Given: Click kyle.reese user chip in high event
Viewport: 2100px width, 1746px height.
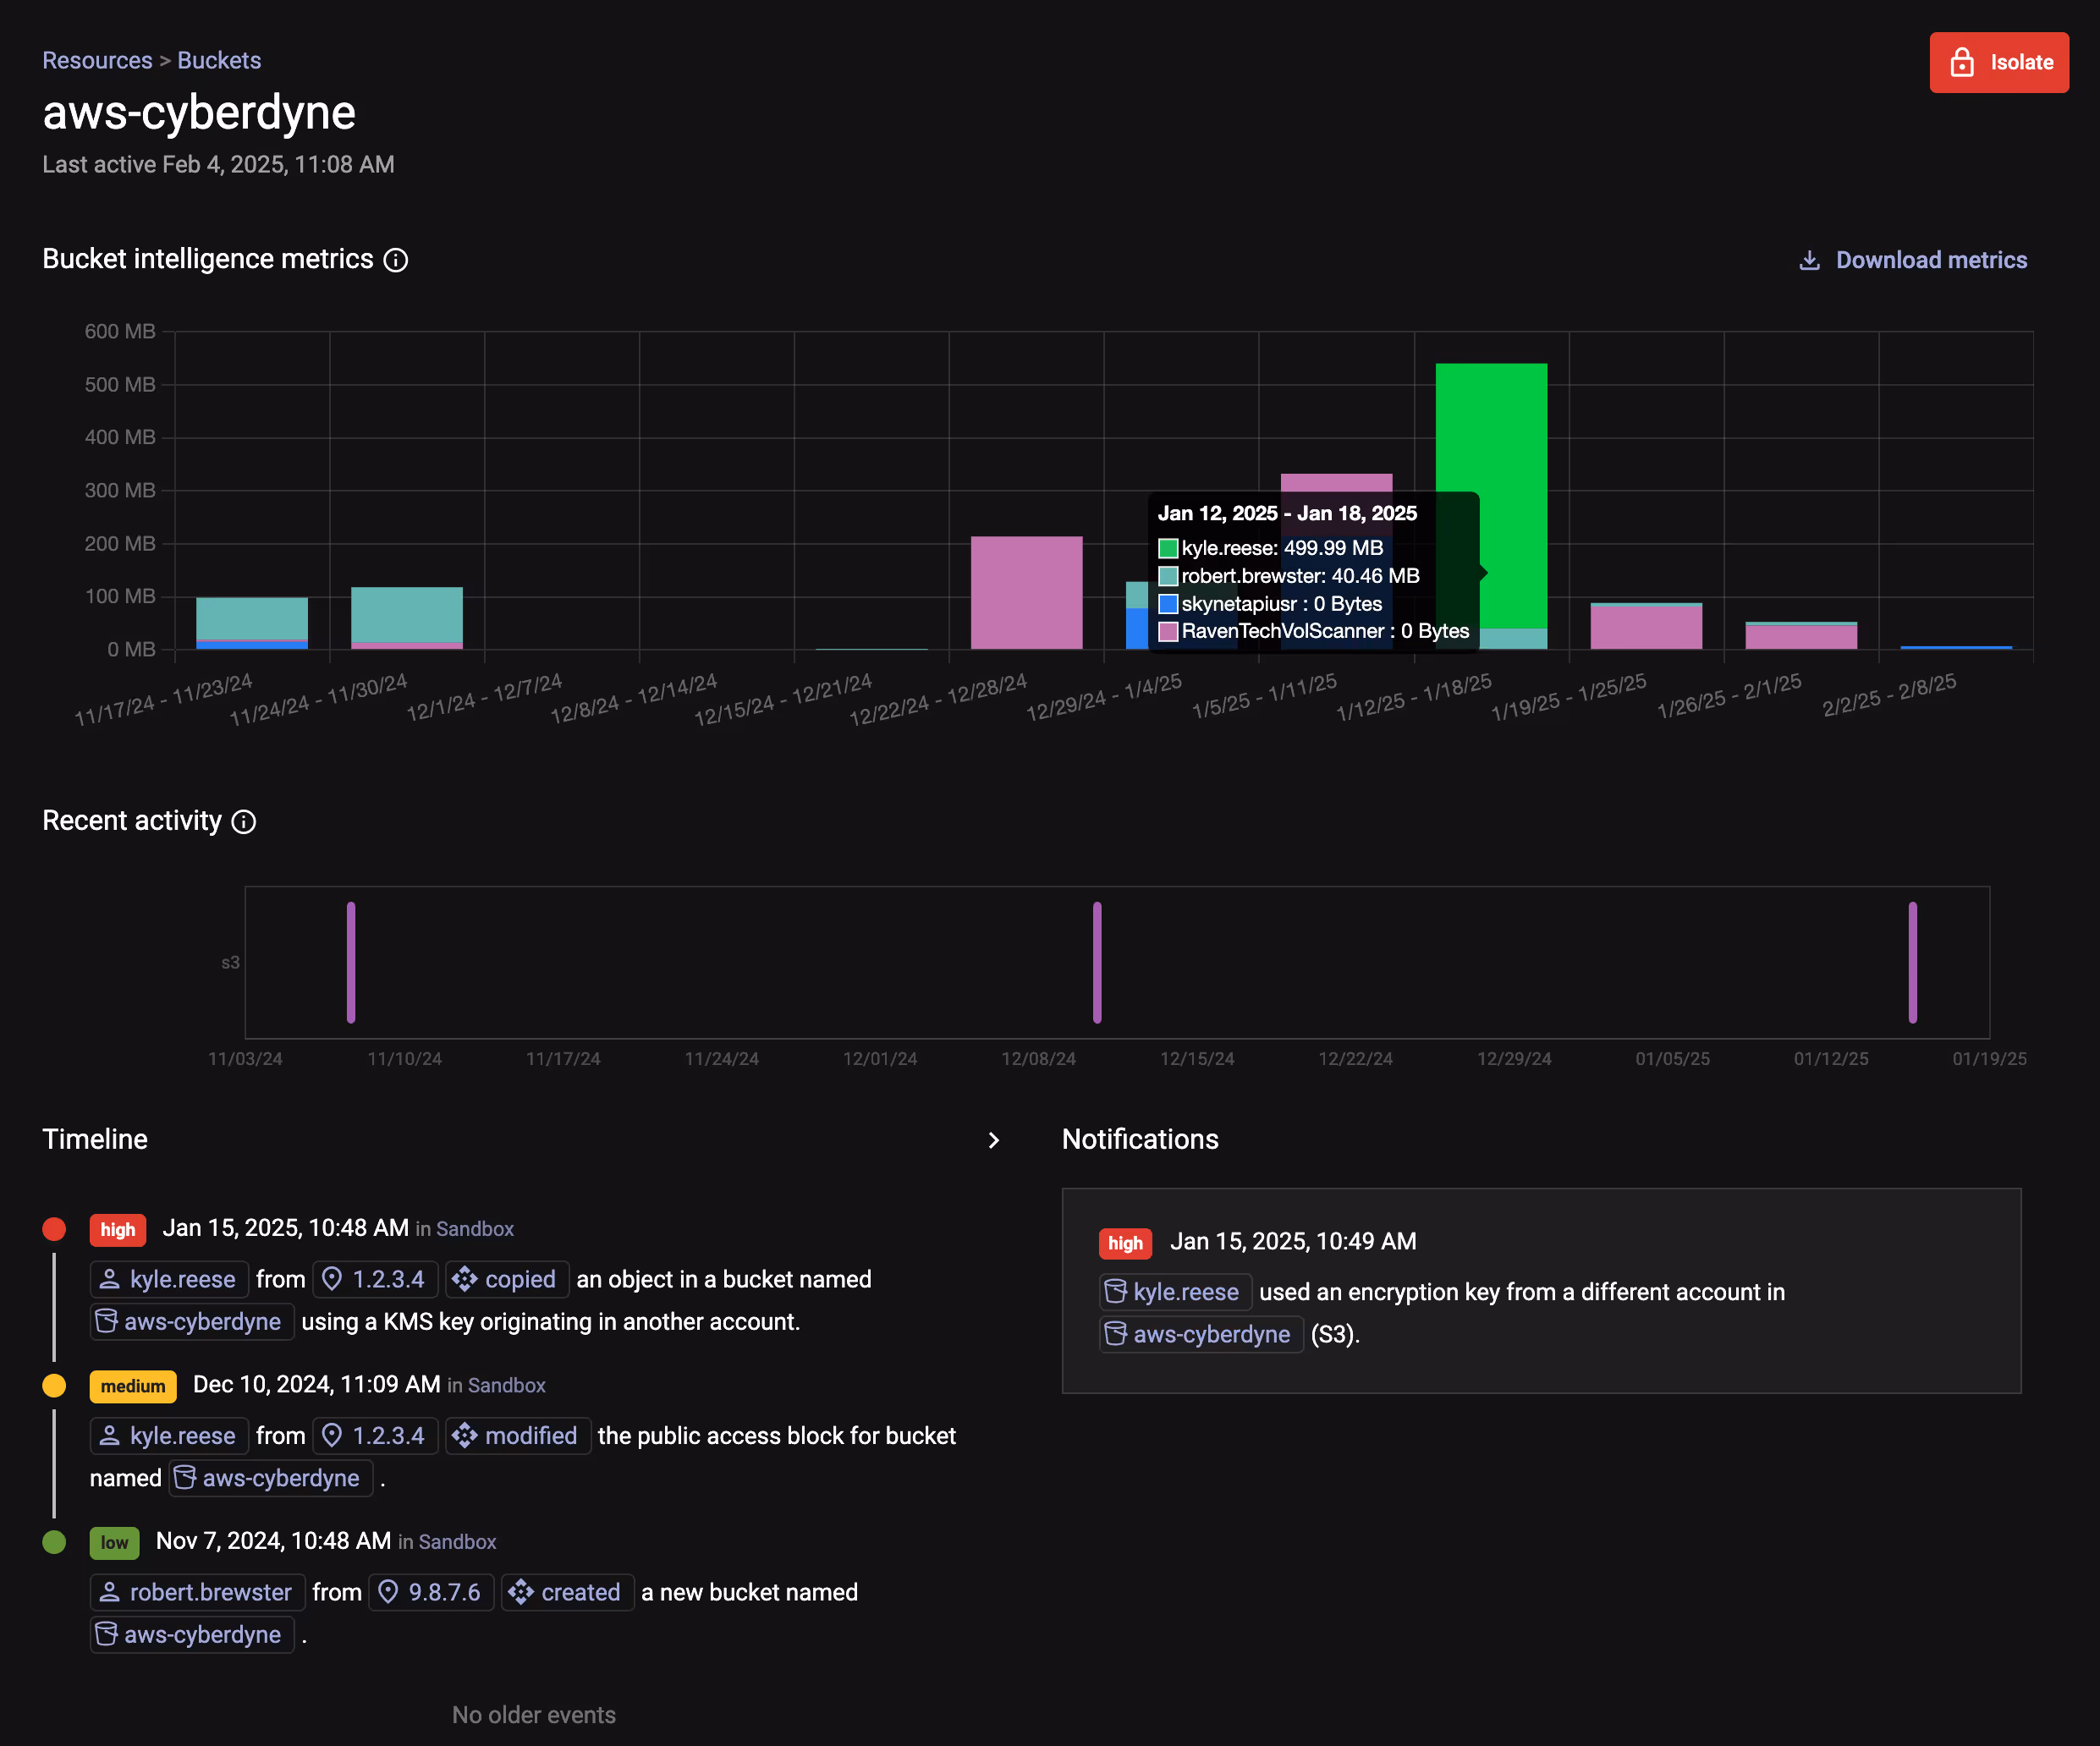Looking at the screenshot, I should pos(169,1279).
